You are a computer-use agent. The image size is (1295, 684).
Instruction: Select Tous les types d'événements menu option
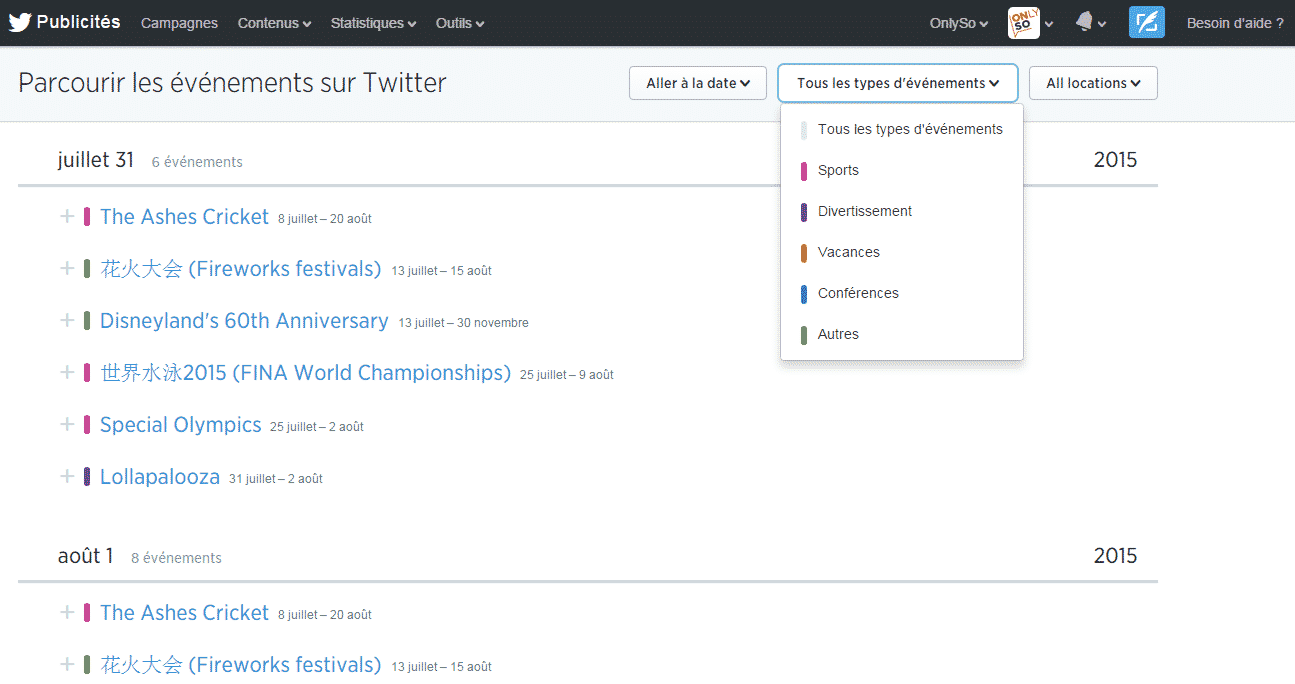[x=902, y=129]
